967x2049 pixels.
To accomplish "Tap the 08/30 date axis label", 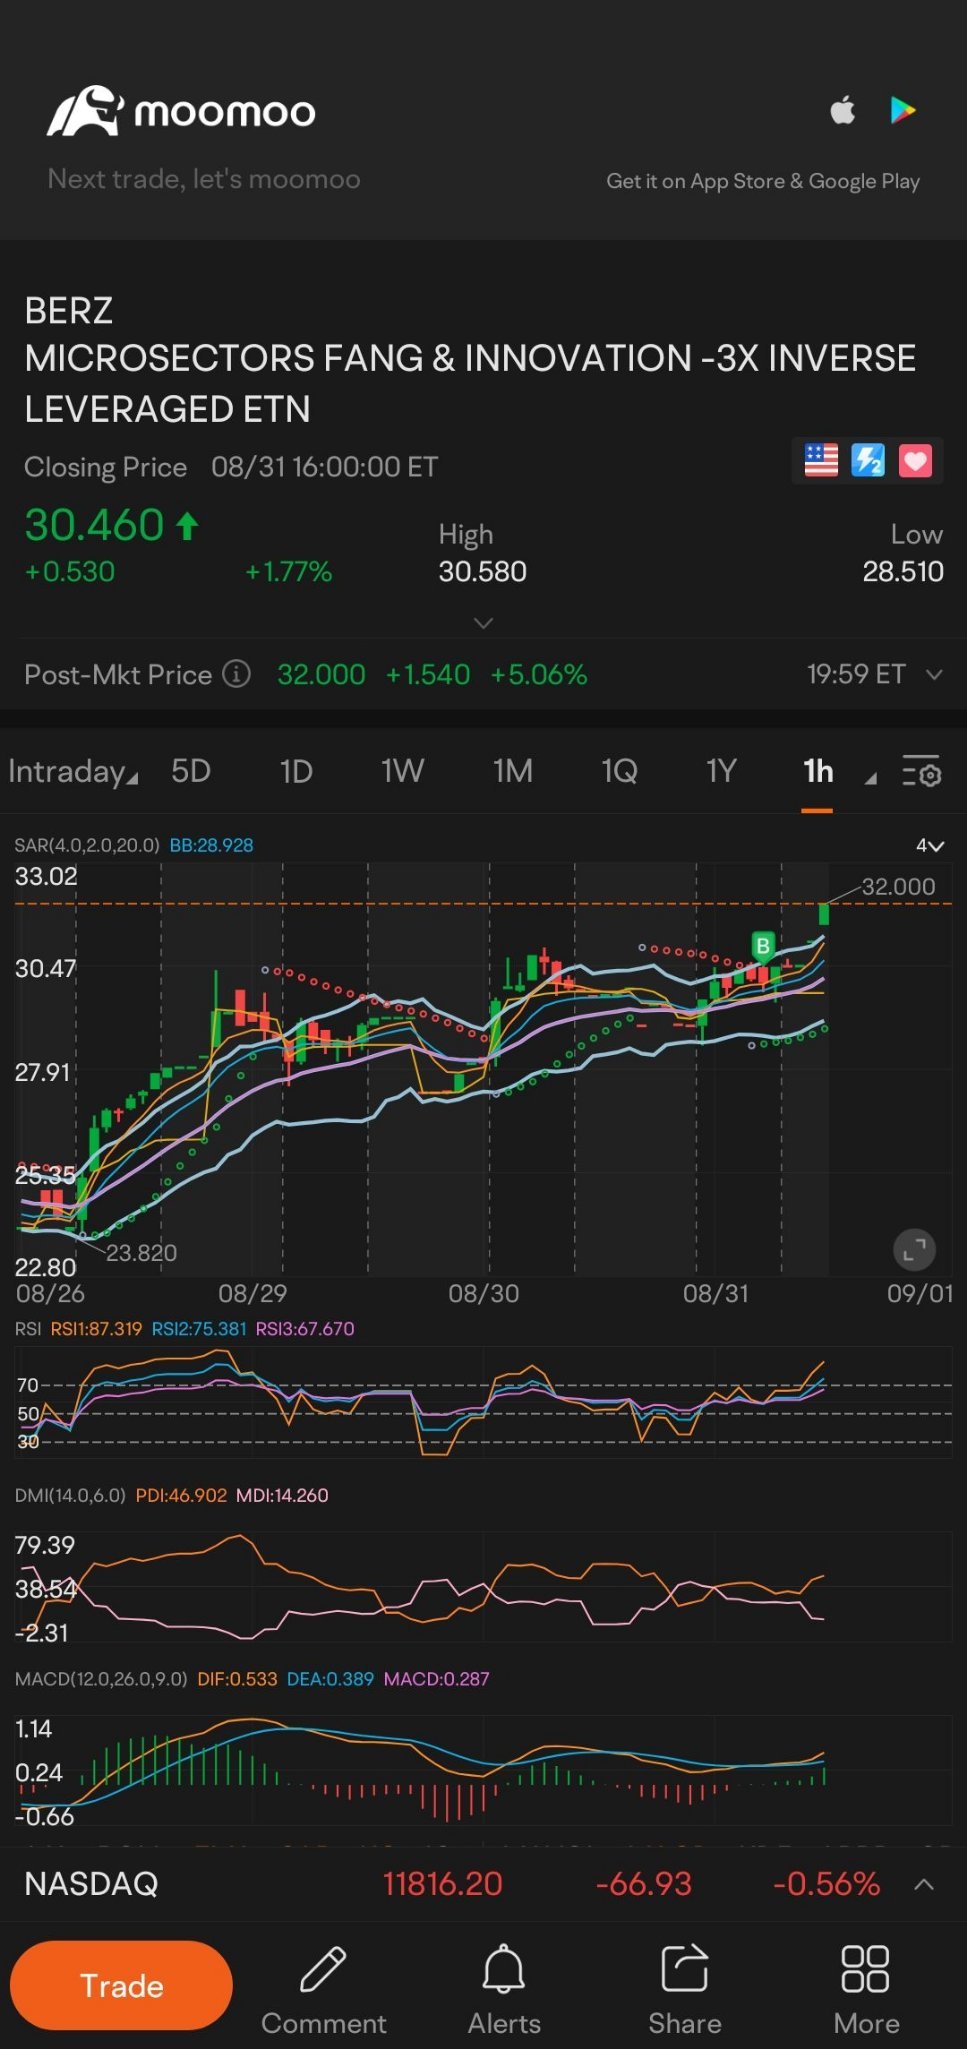I will pyautogui.click(x=483, y=1294).
